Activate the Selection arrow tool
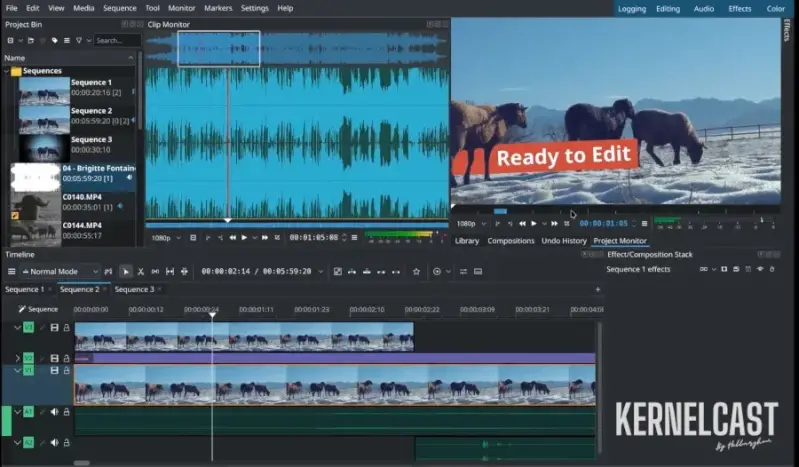 125,271
